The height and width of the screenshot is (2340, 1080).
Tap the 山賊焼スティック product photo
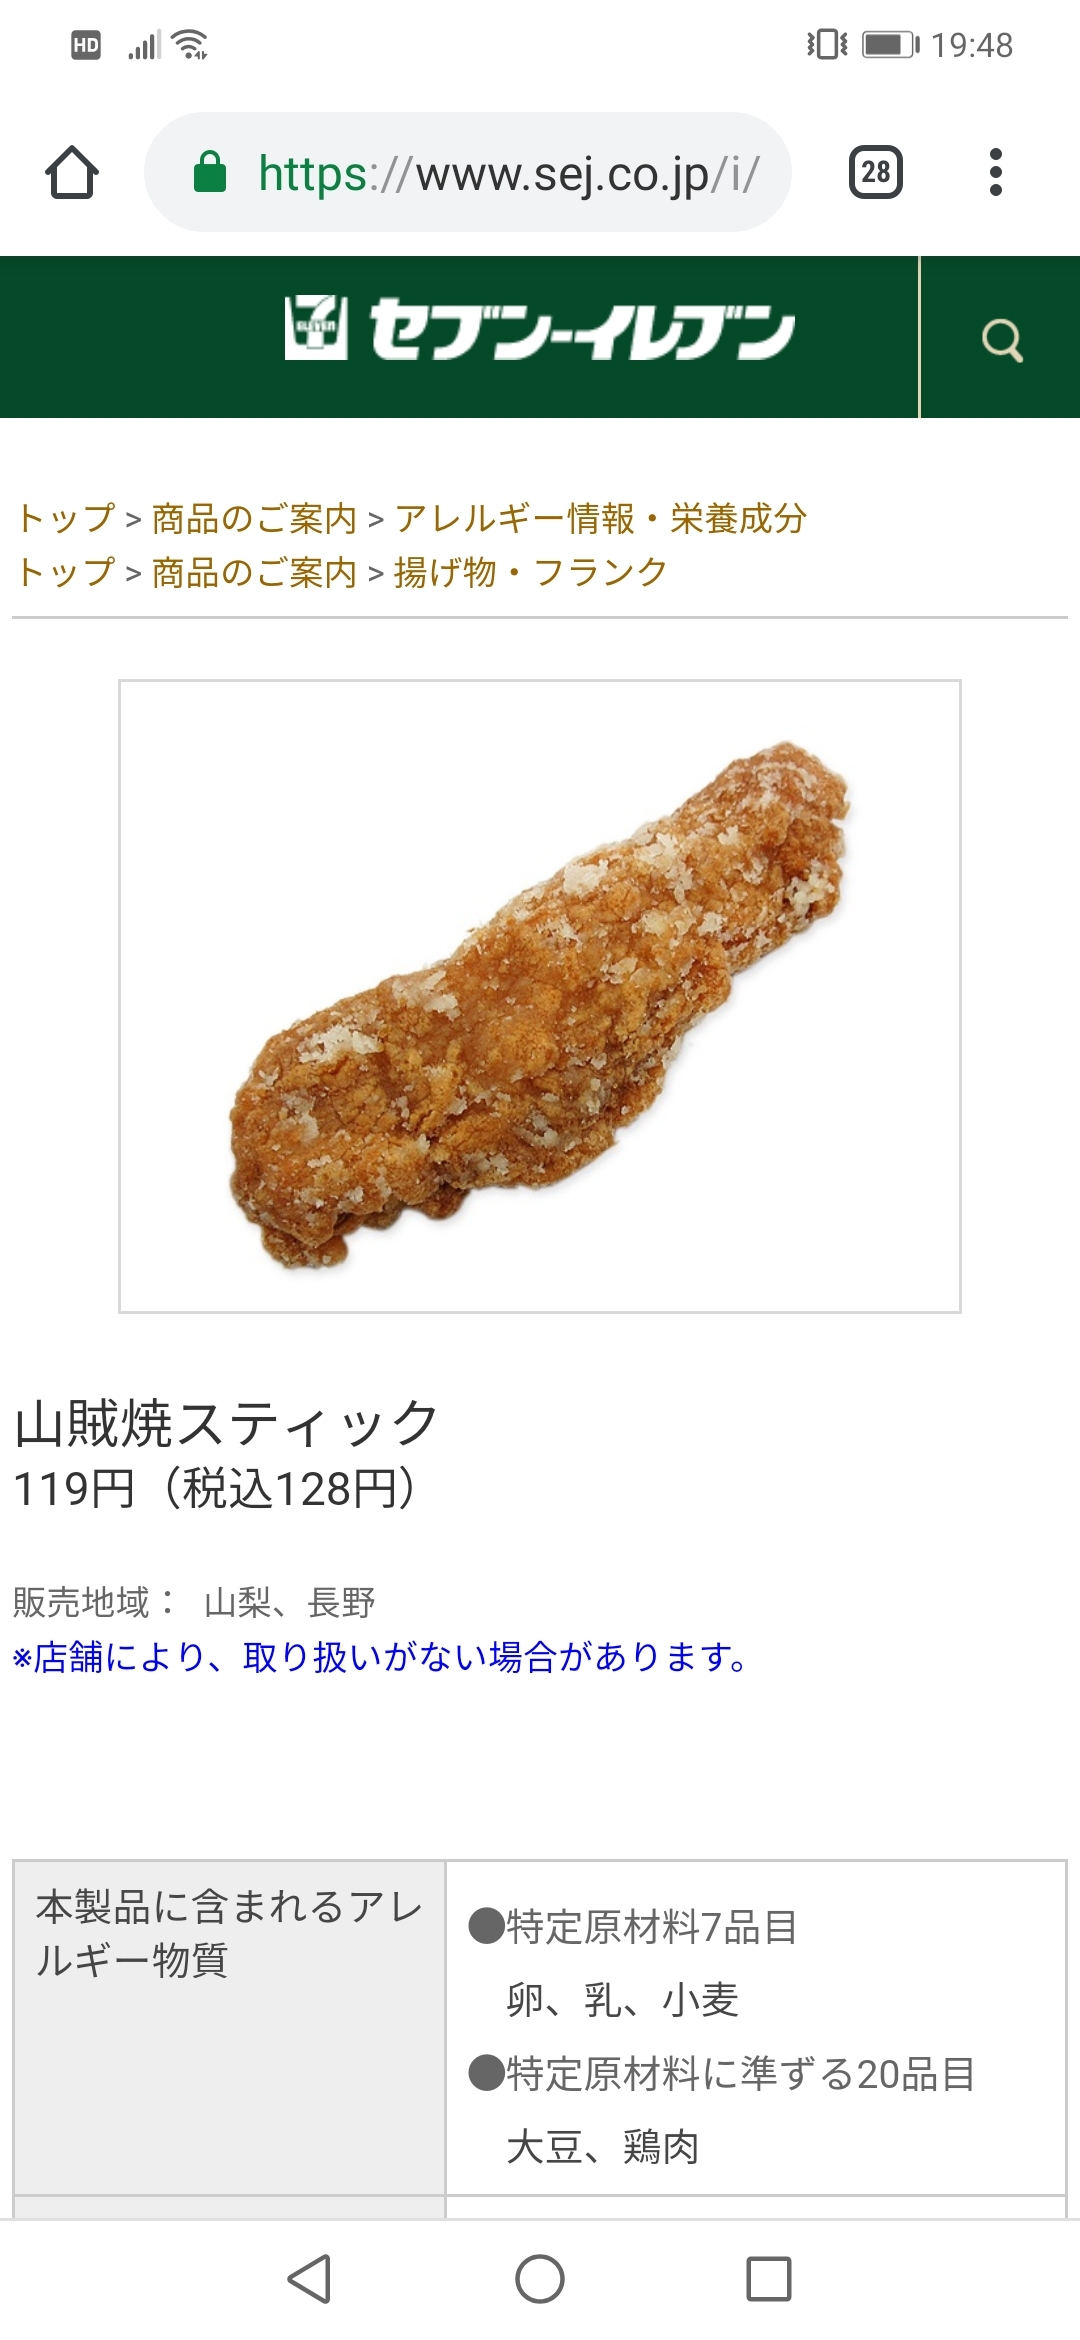pos(540,996)
